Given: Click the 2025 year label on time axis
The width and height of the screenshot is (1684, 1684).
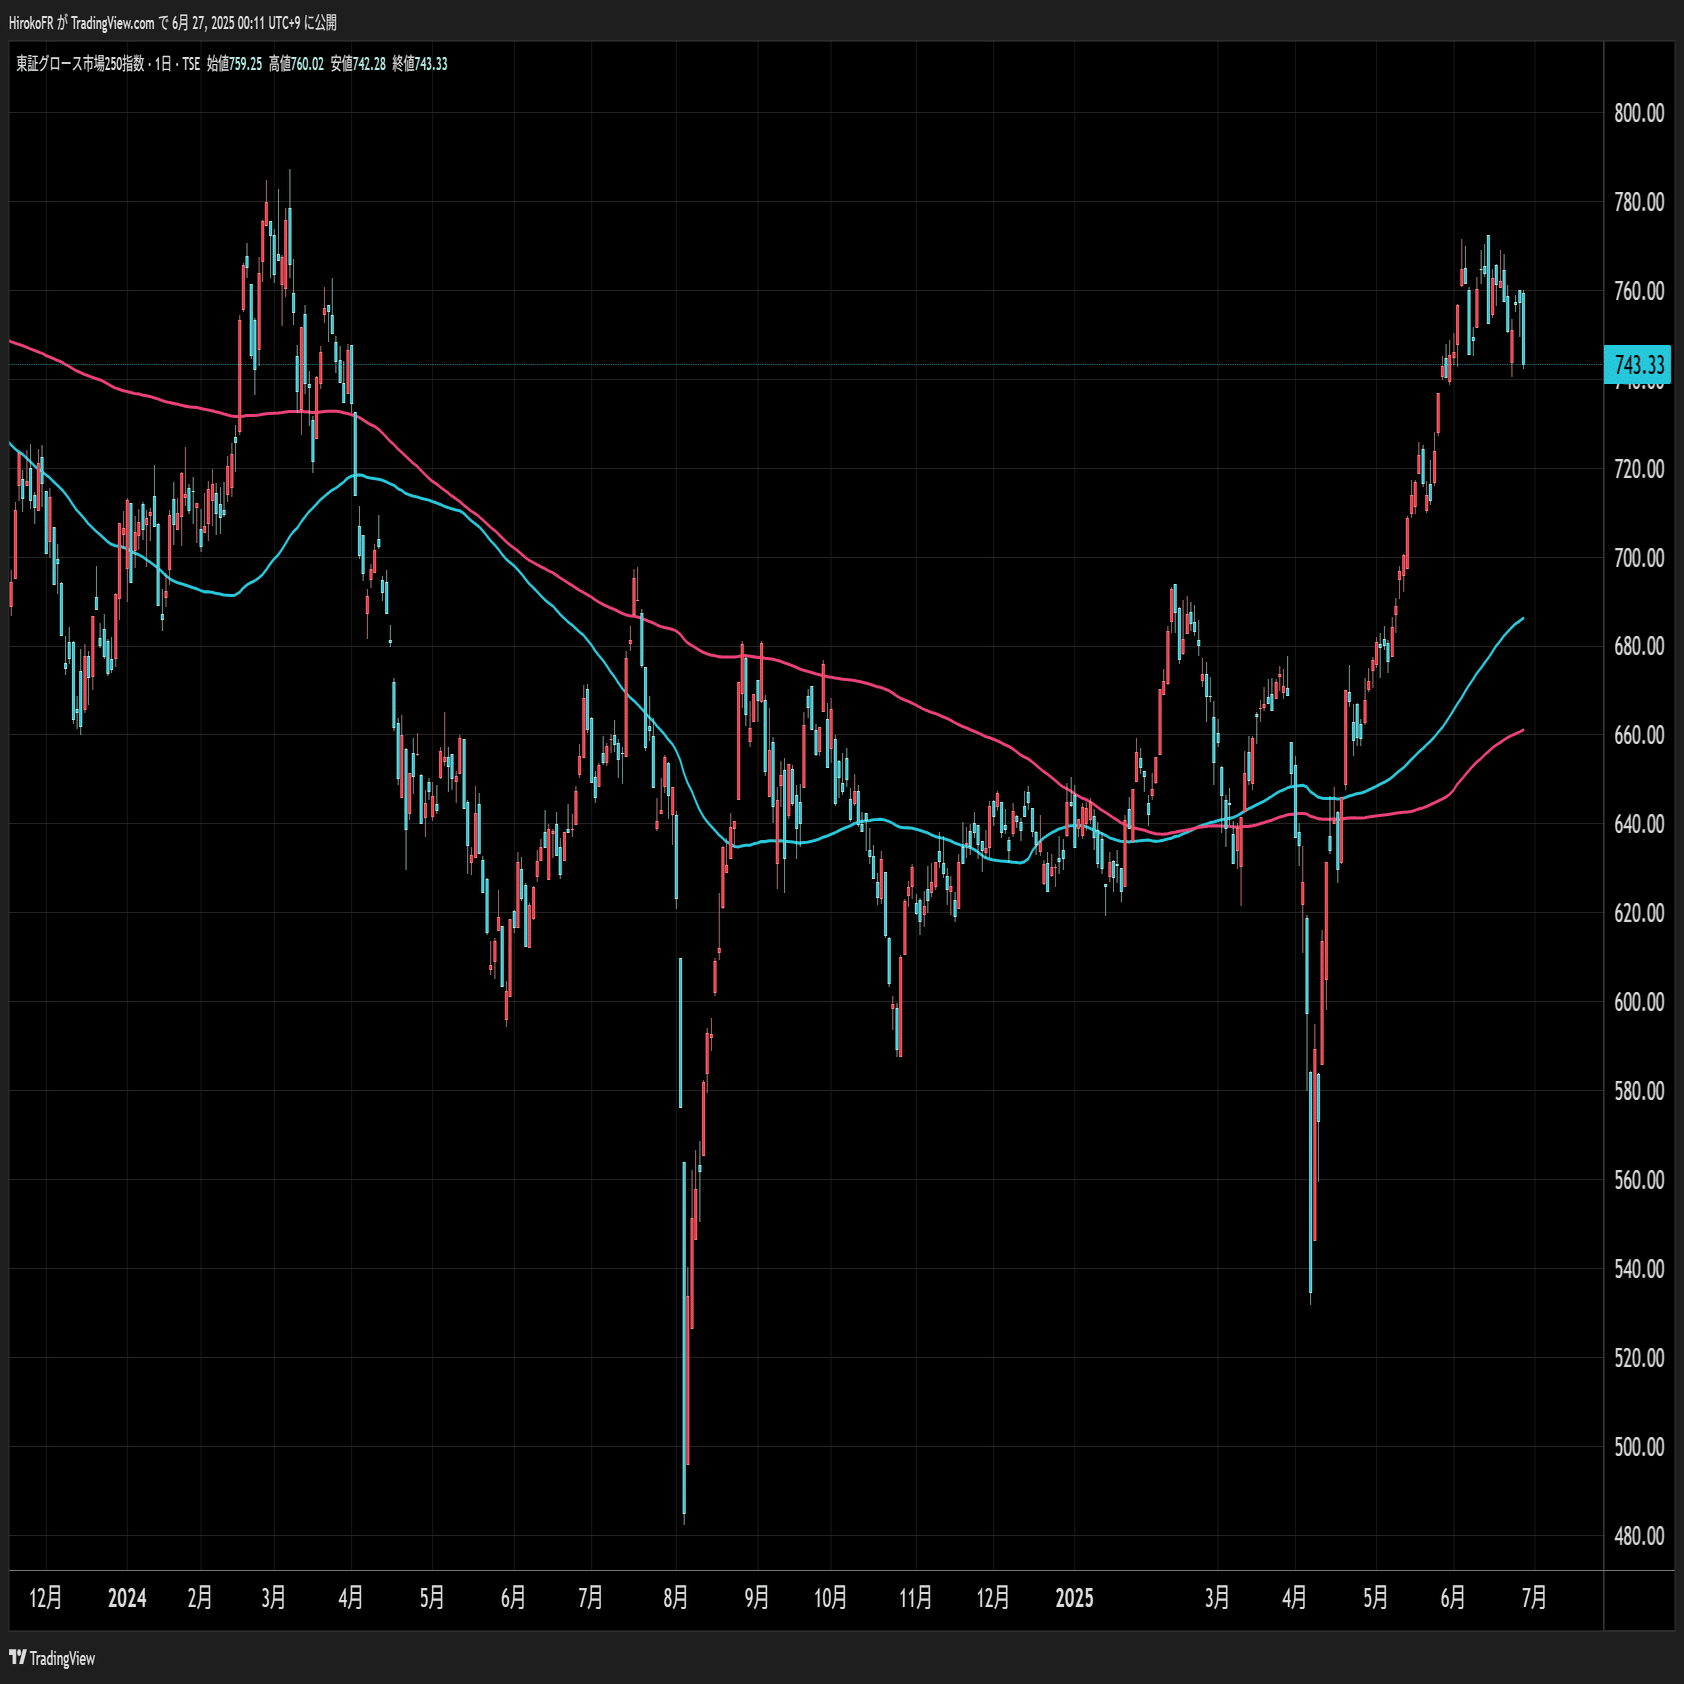Looking at the screenshot, I should [1075, 1598].
